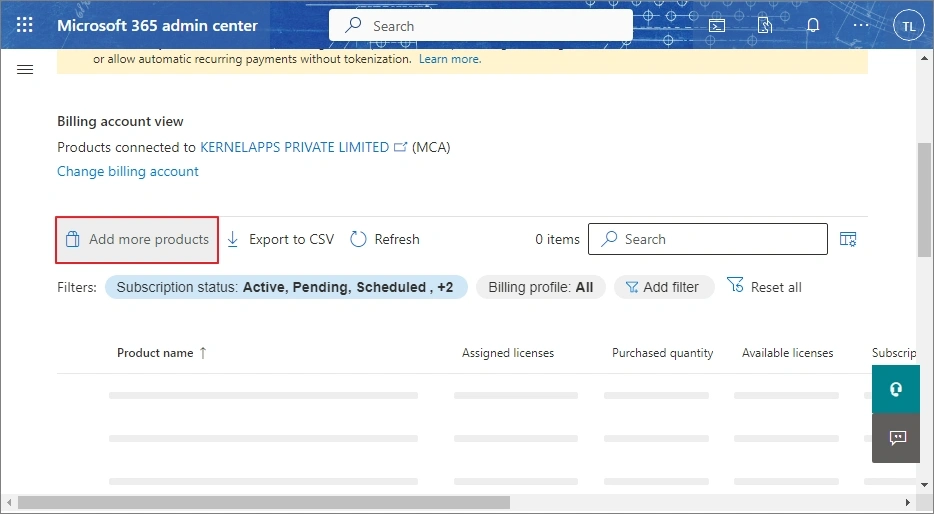The width and height of the screenshot is (934, 514).
Task: Open the help and support headset button
Action: [x=896, y=390]
